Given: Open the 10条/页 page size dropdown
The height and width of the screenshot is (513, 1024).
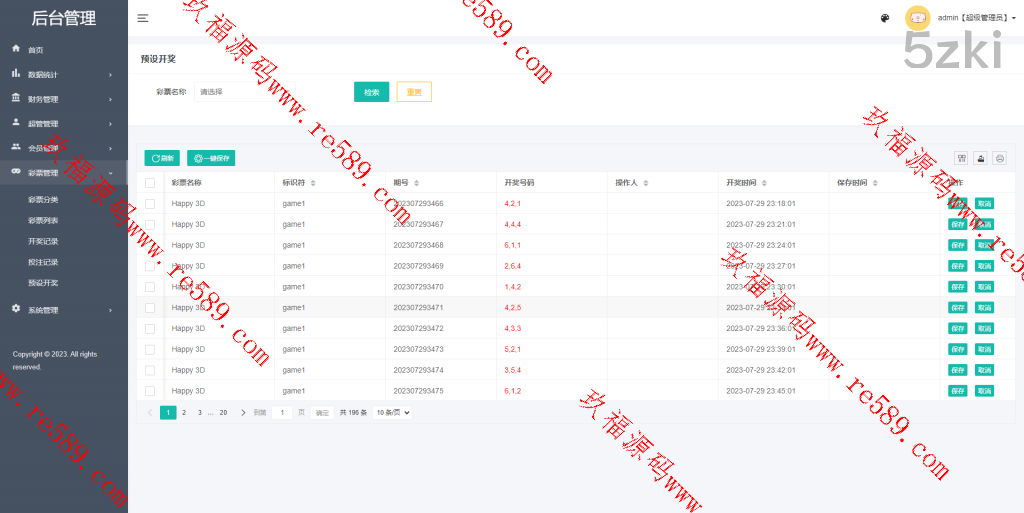Looking at the screenshot, I should (393, 412).
